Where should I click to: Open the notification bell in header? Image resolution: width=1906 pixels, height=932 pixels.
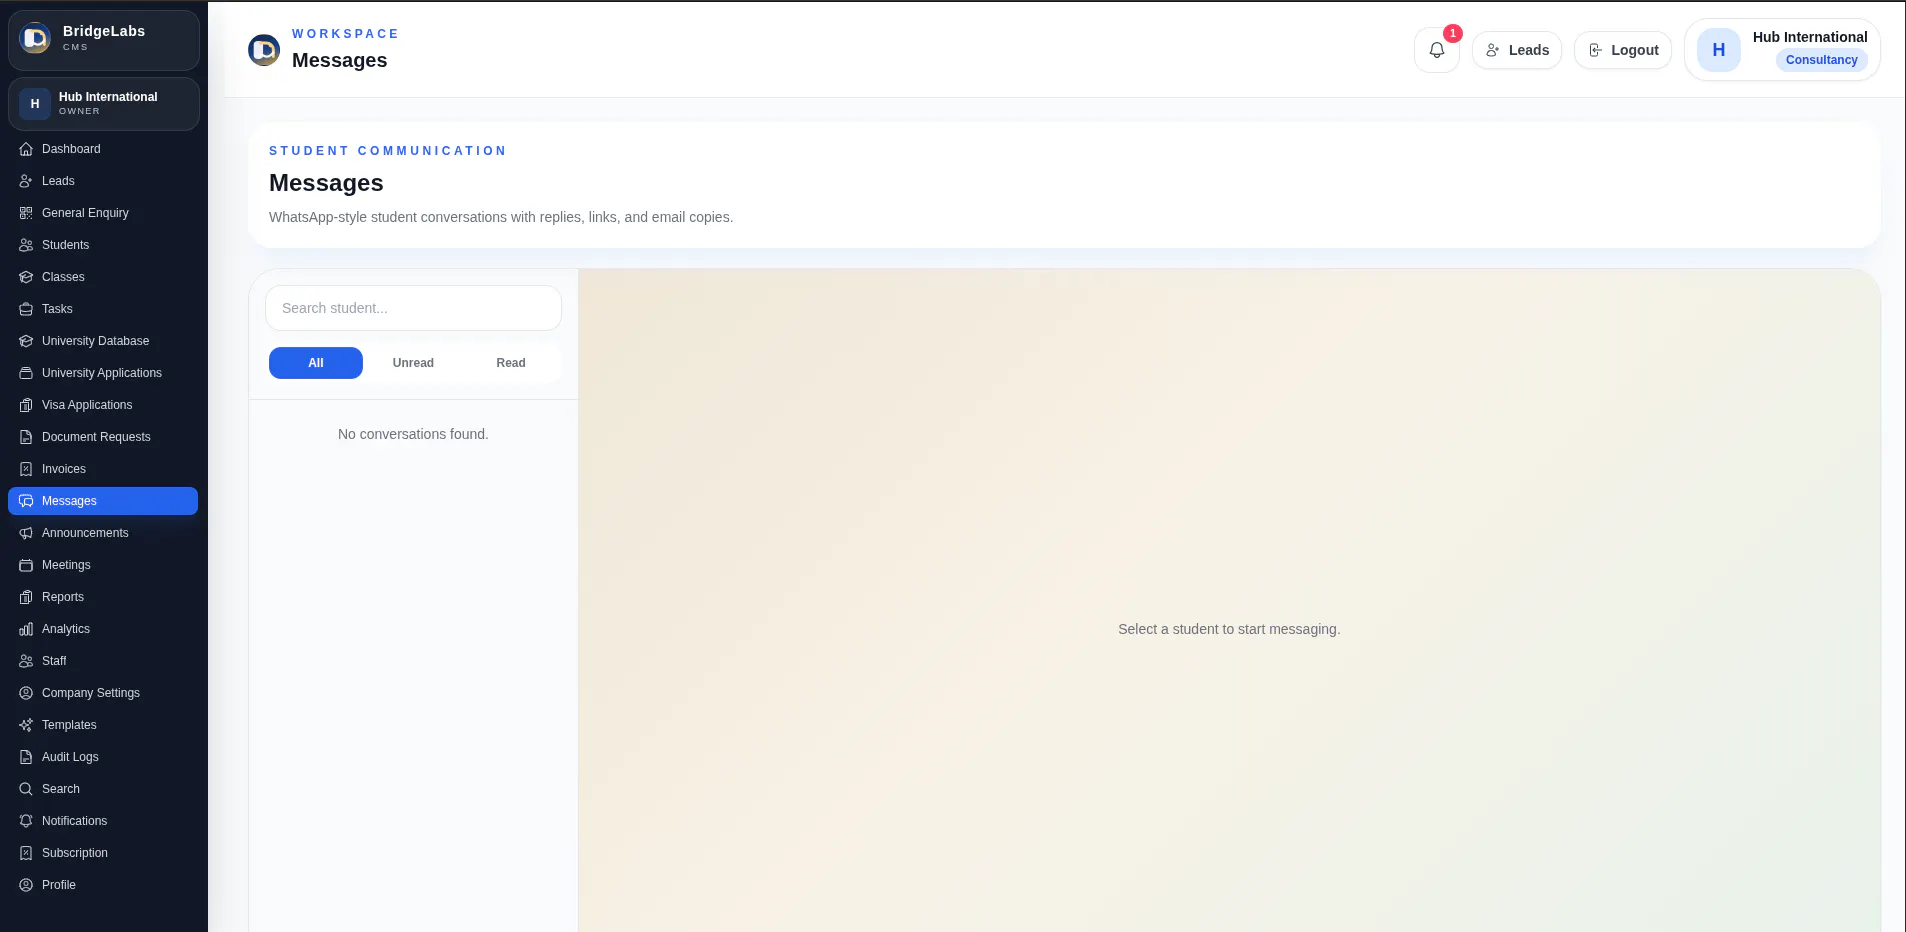click(1437, 50)
